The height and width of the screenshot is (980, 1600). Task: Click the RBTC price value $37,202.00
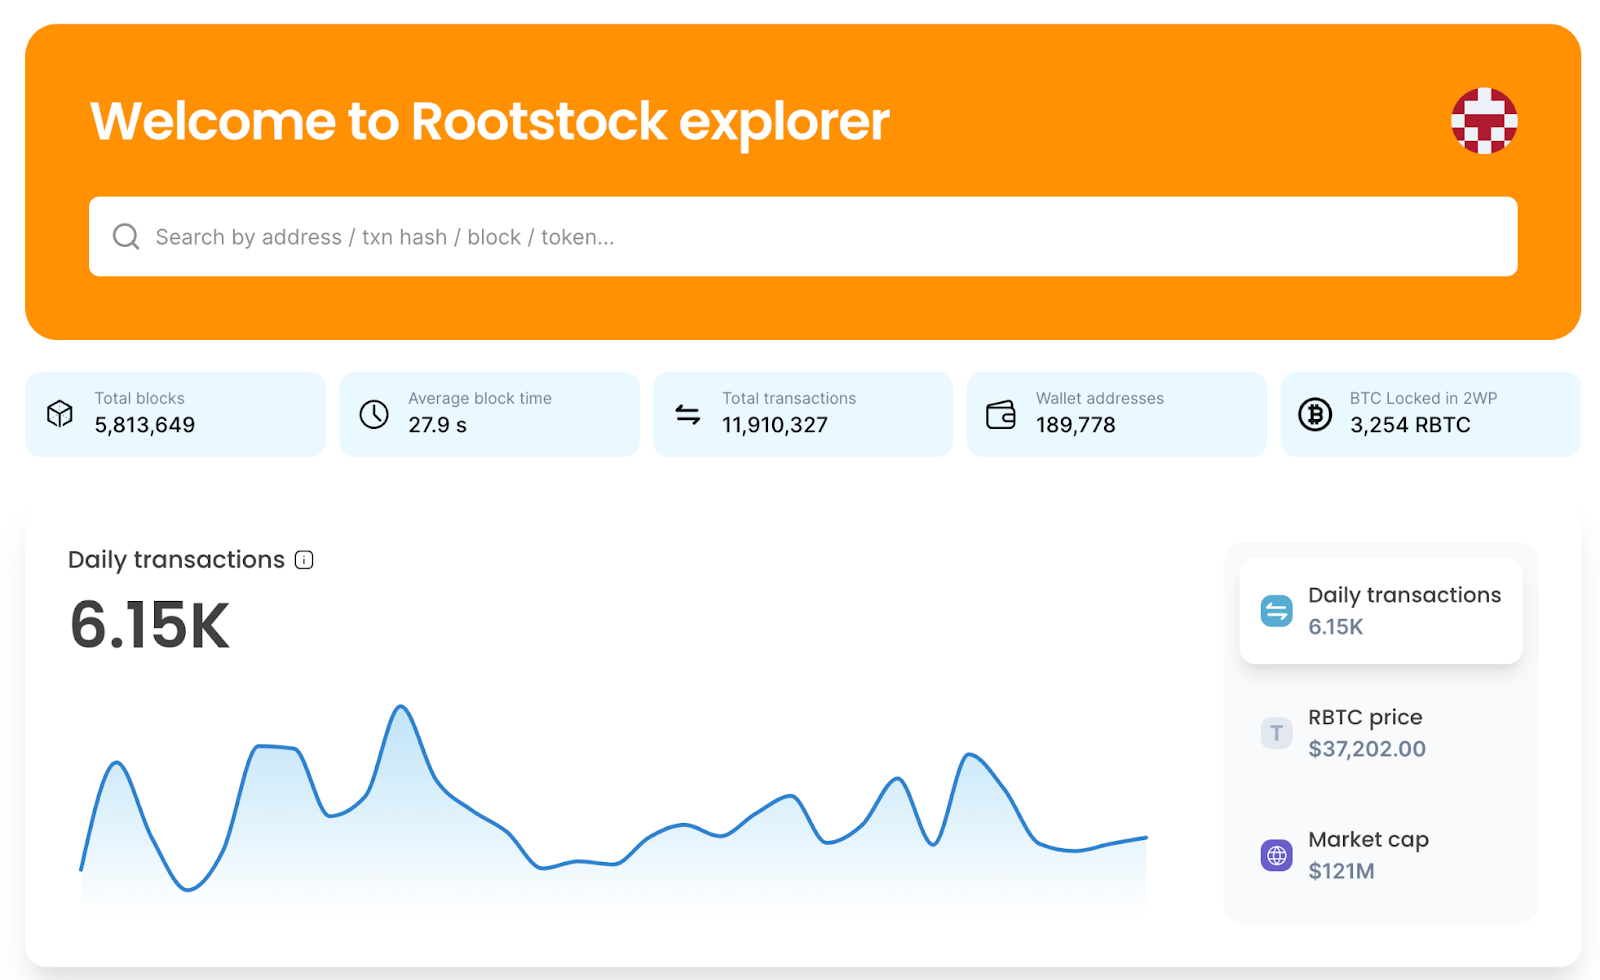[x=1367, y=748]
